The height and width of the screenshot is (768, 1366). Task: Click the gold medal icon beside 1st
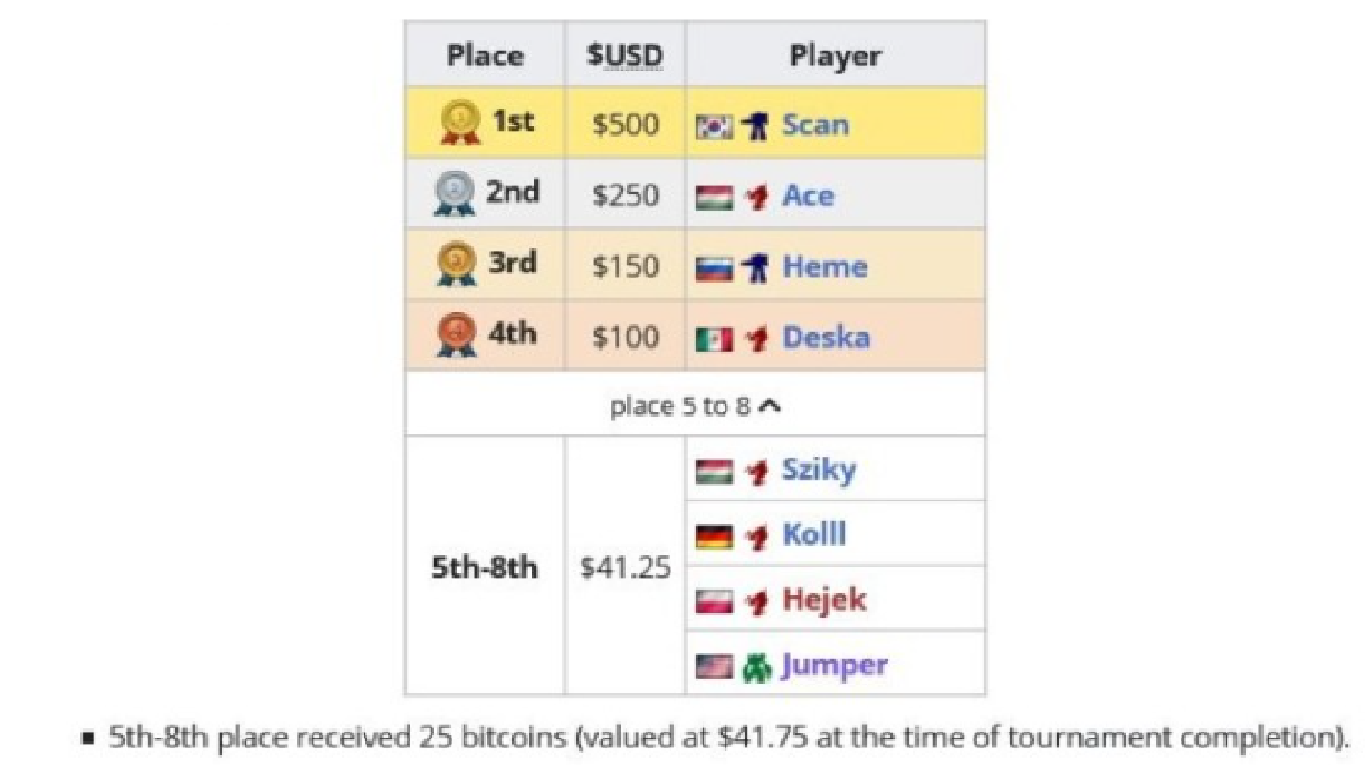(458, 123)
